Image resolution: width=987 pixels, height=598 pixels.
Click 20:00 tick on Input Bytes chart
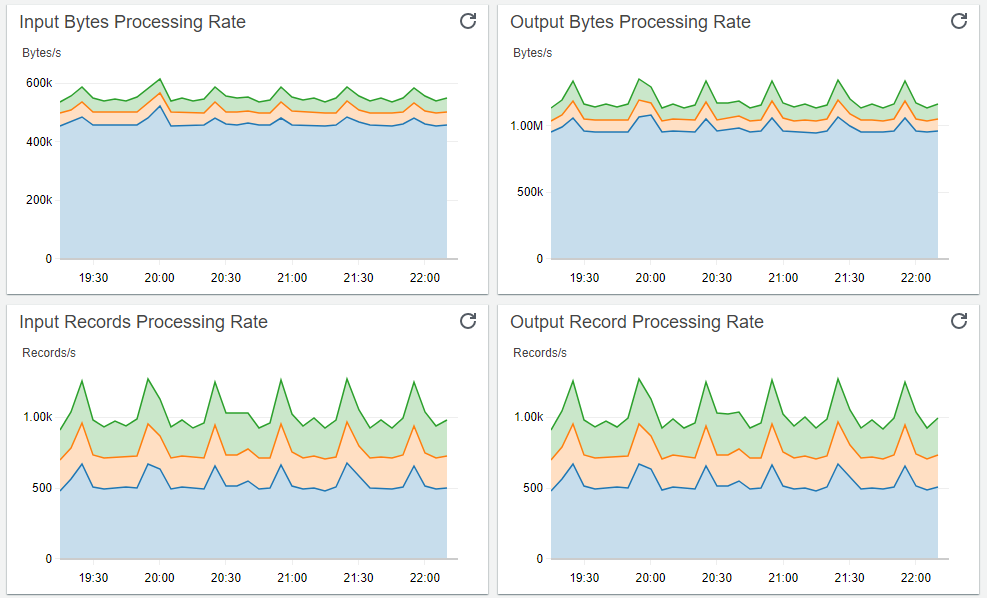pos(160,278)
